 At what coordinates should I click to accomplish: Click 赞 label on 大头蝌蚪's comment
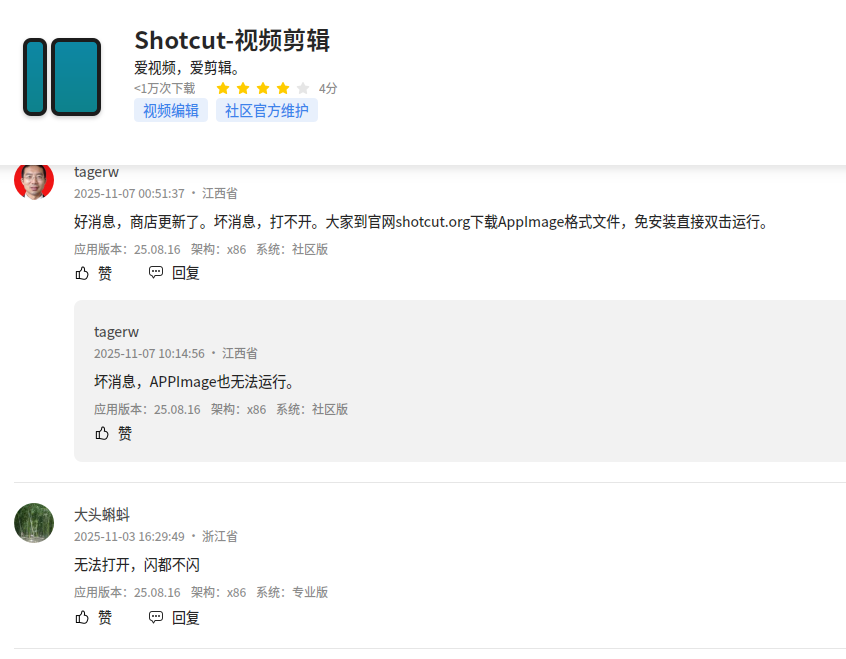tap(105, 617)
